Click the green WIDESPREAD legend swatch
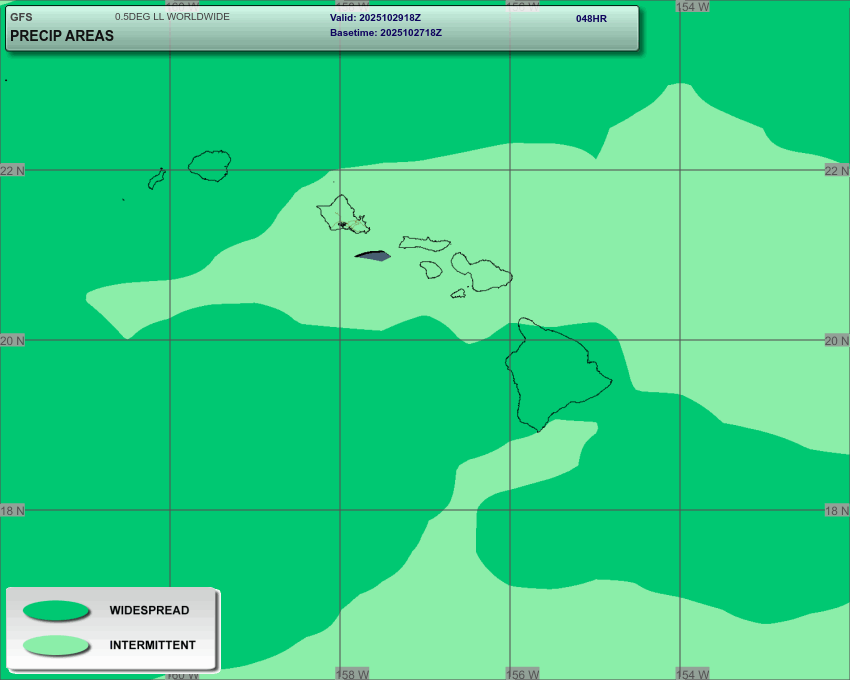The width and height of the screenshot is (850, 680). [56, 610]
